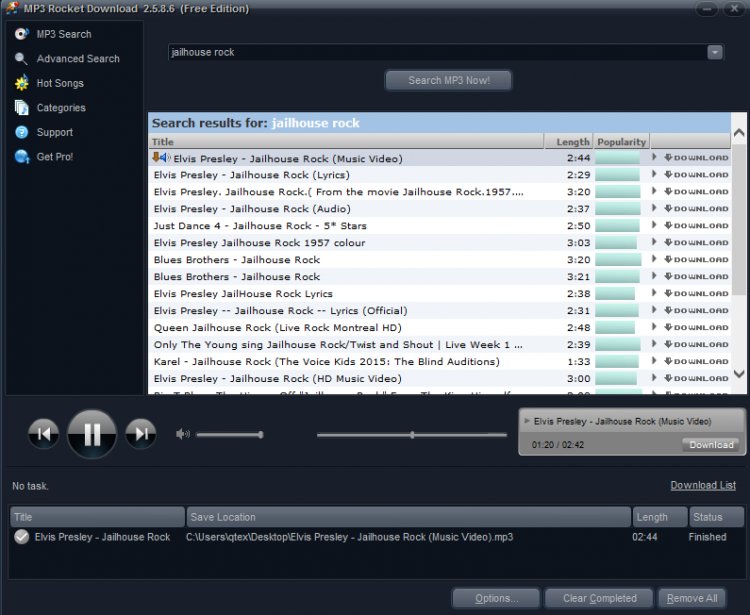750x615 pixels.
Task: Expand the search history dropdown arrow
Action: pos(715,52)
